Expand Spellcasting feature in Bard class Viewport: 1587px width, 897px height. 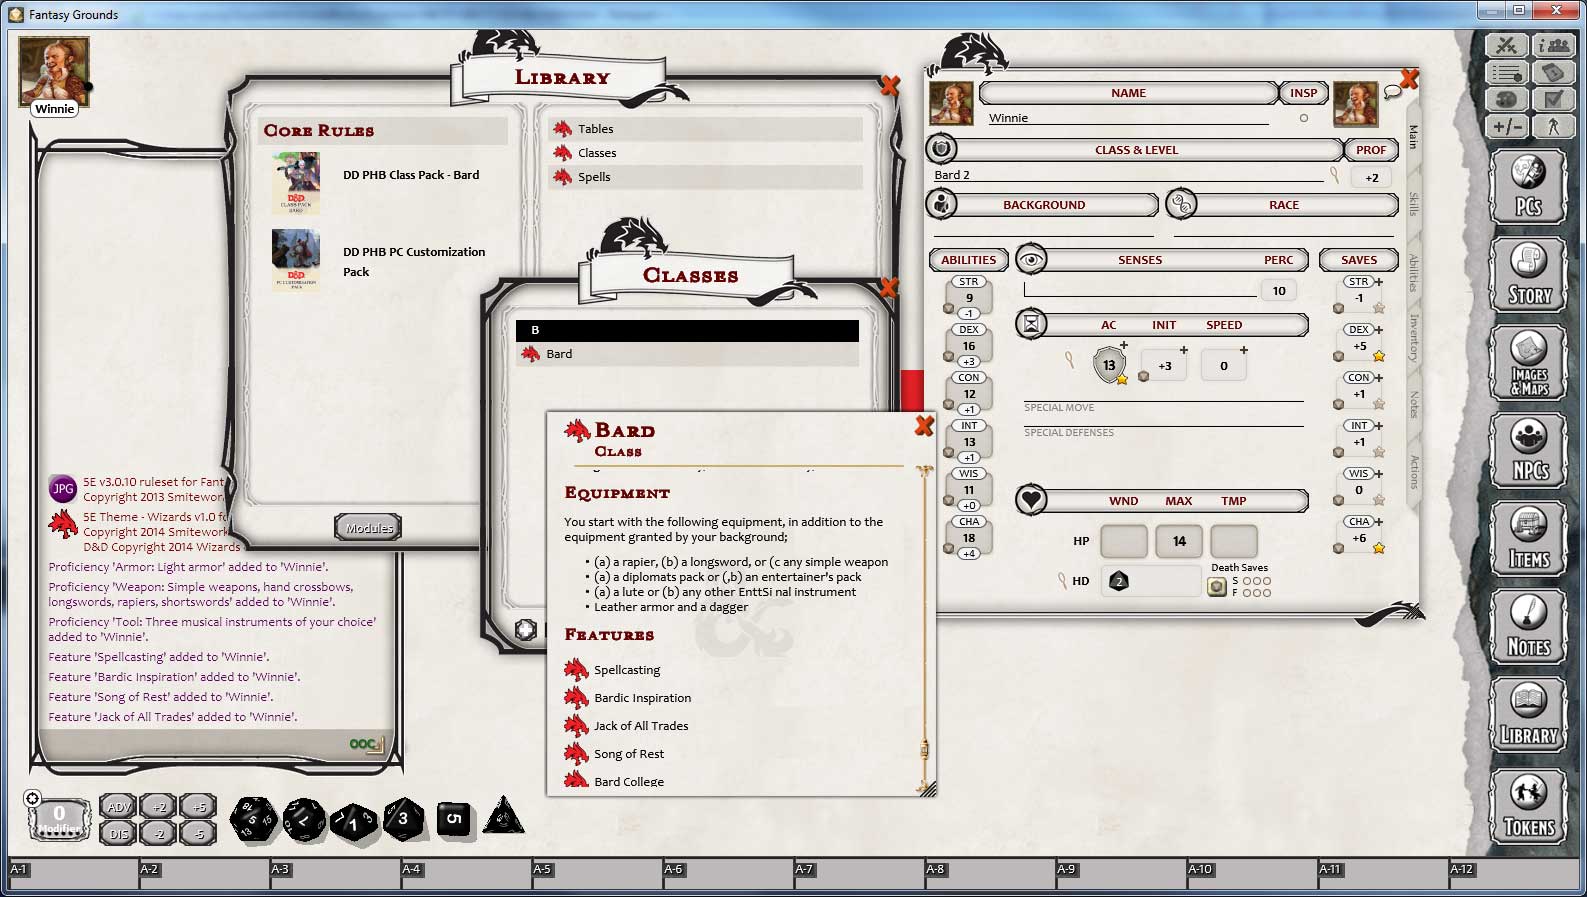pyautogui.click(x=626, y=670)
